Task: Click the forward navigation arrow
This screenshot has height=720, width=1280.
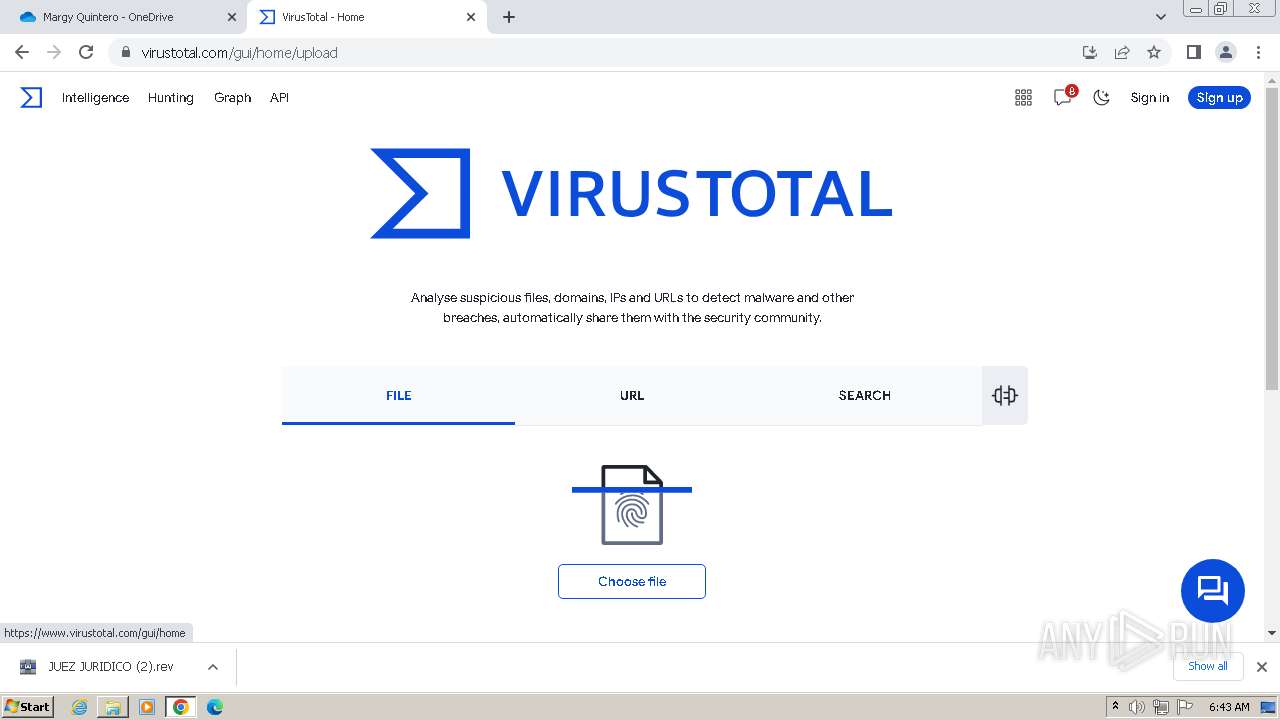Action: (54, 52)
